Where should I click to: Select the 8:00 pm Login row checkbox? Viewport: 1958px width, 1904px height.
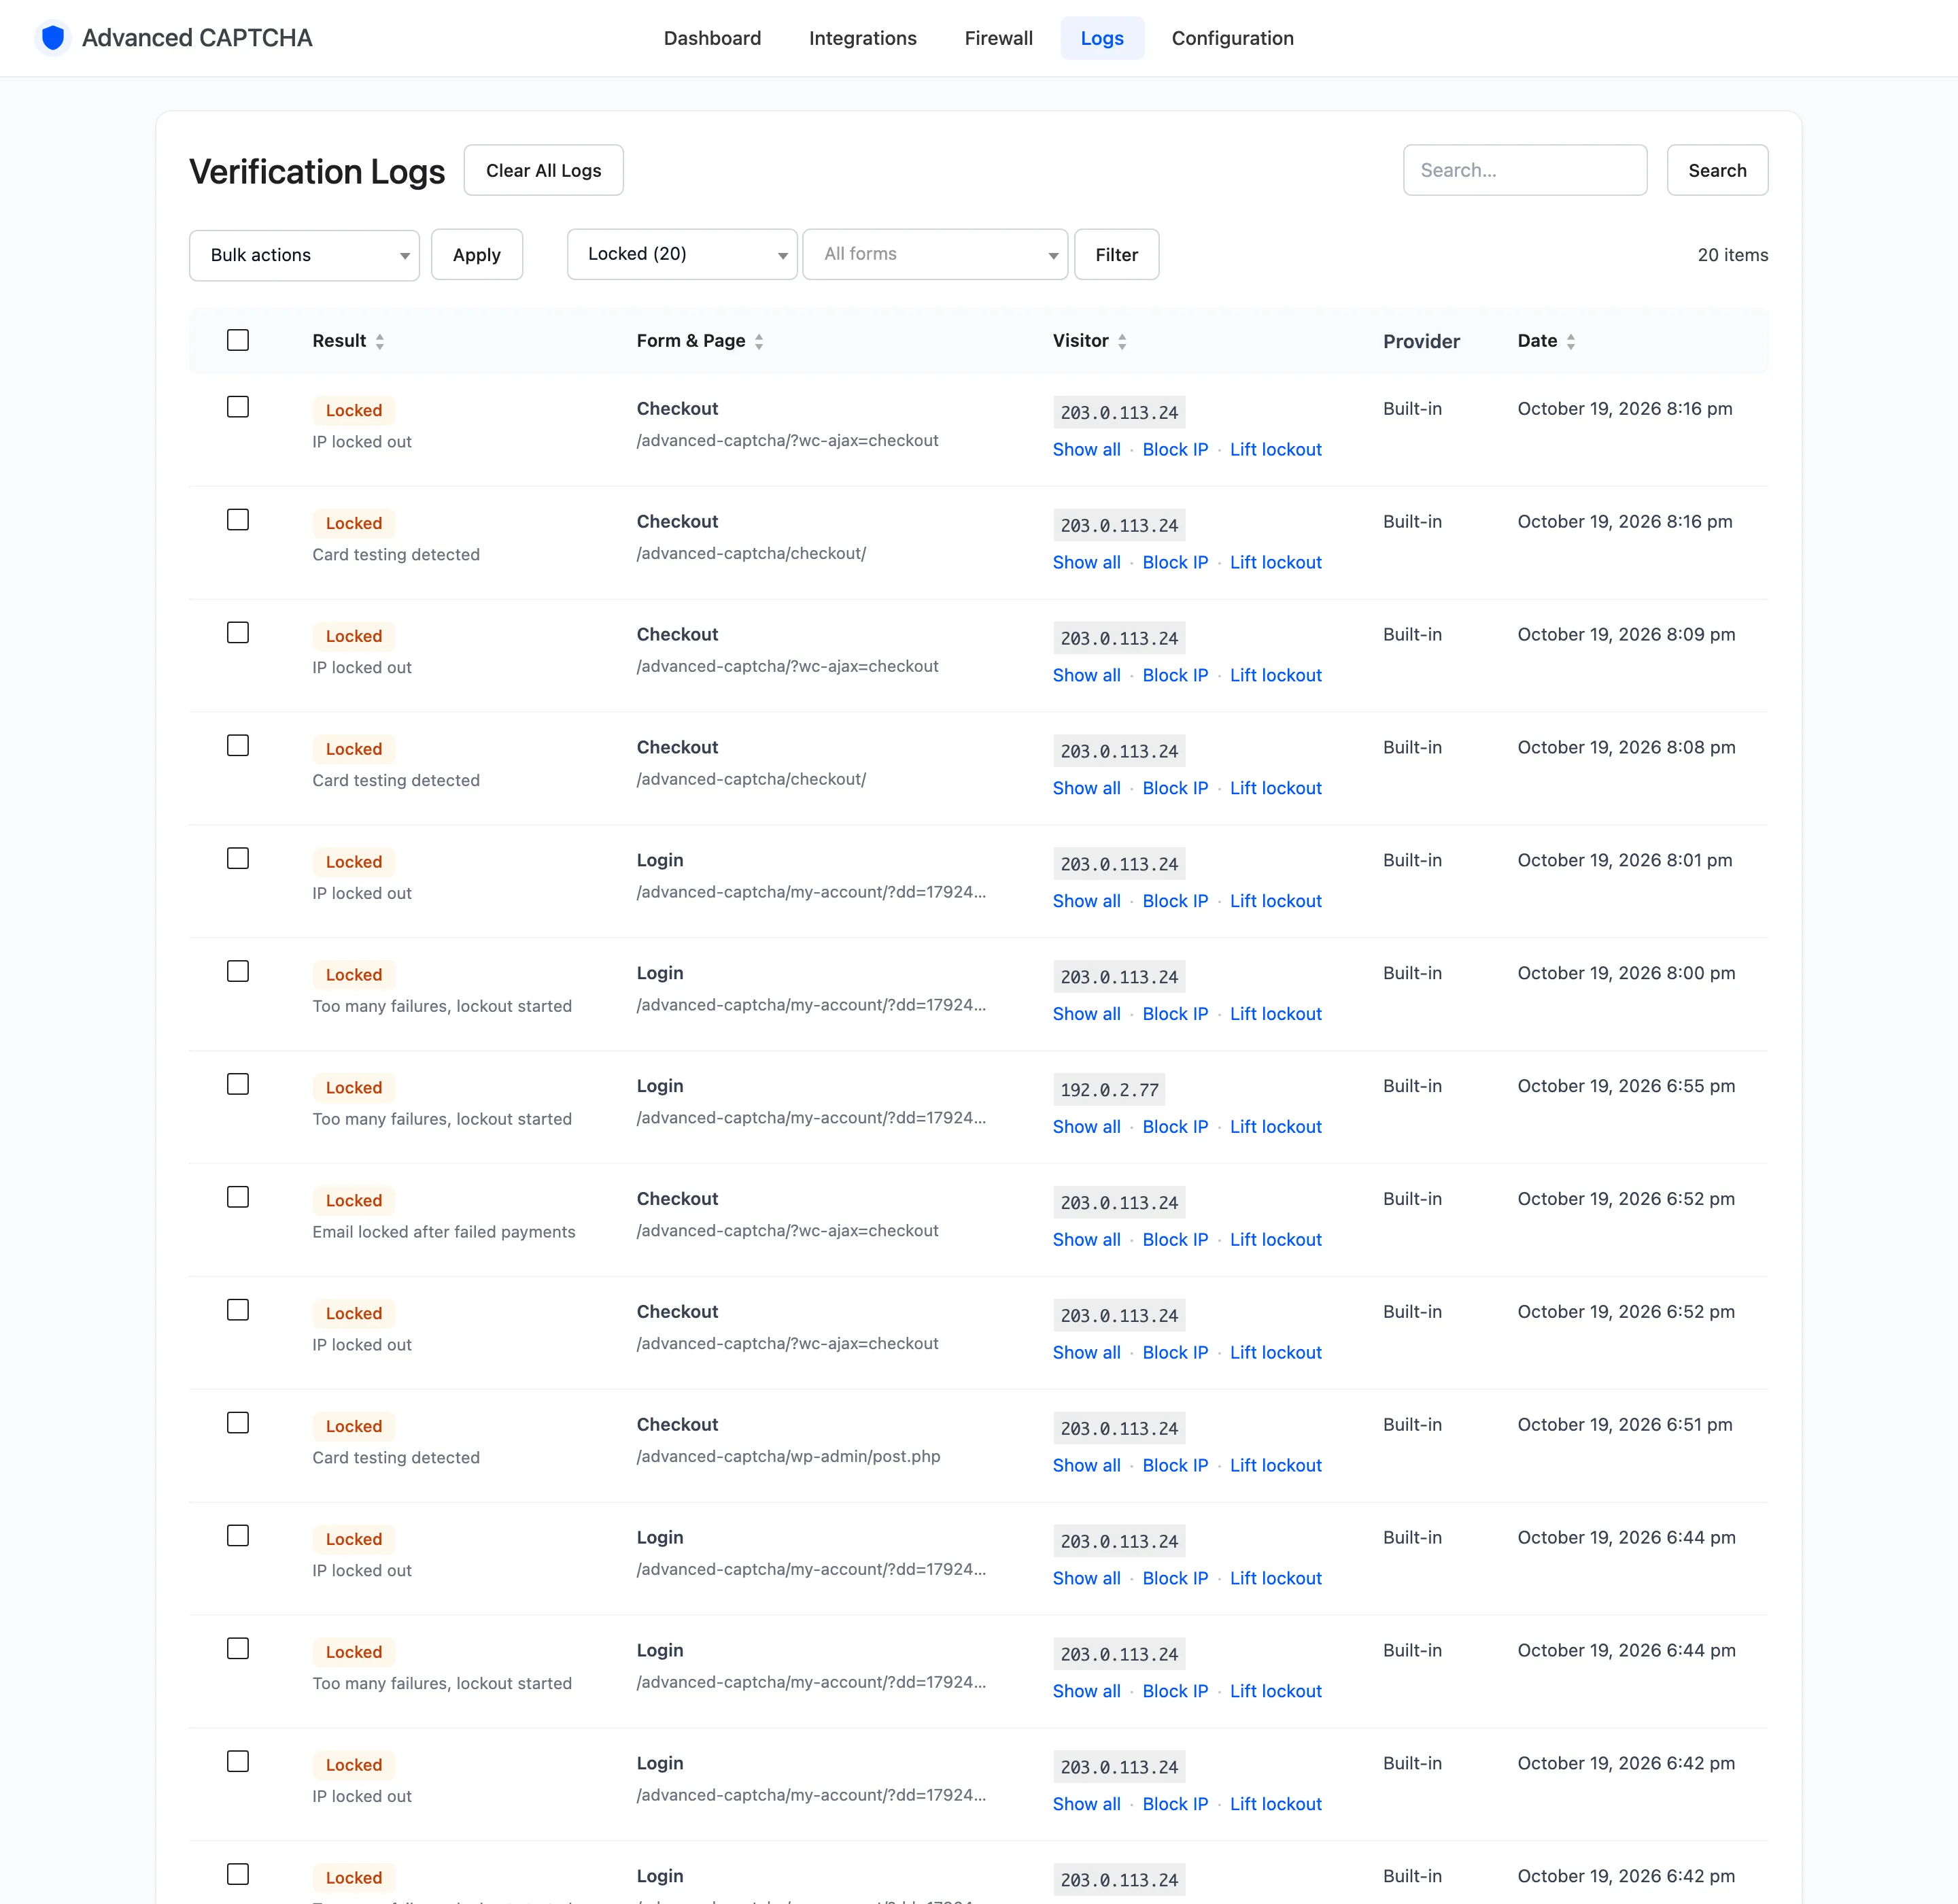(x=238, y=972)
